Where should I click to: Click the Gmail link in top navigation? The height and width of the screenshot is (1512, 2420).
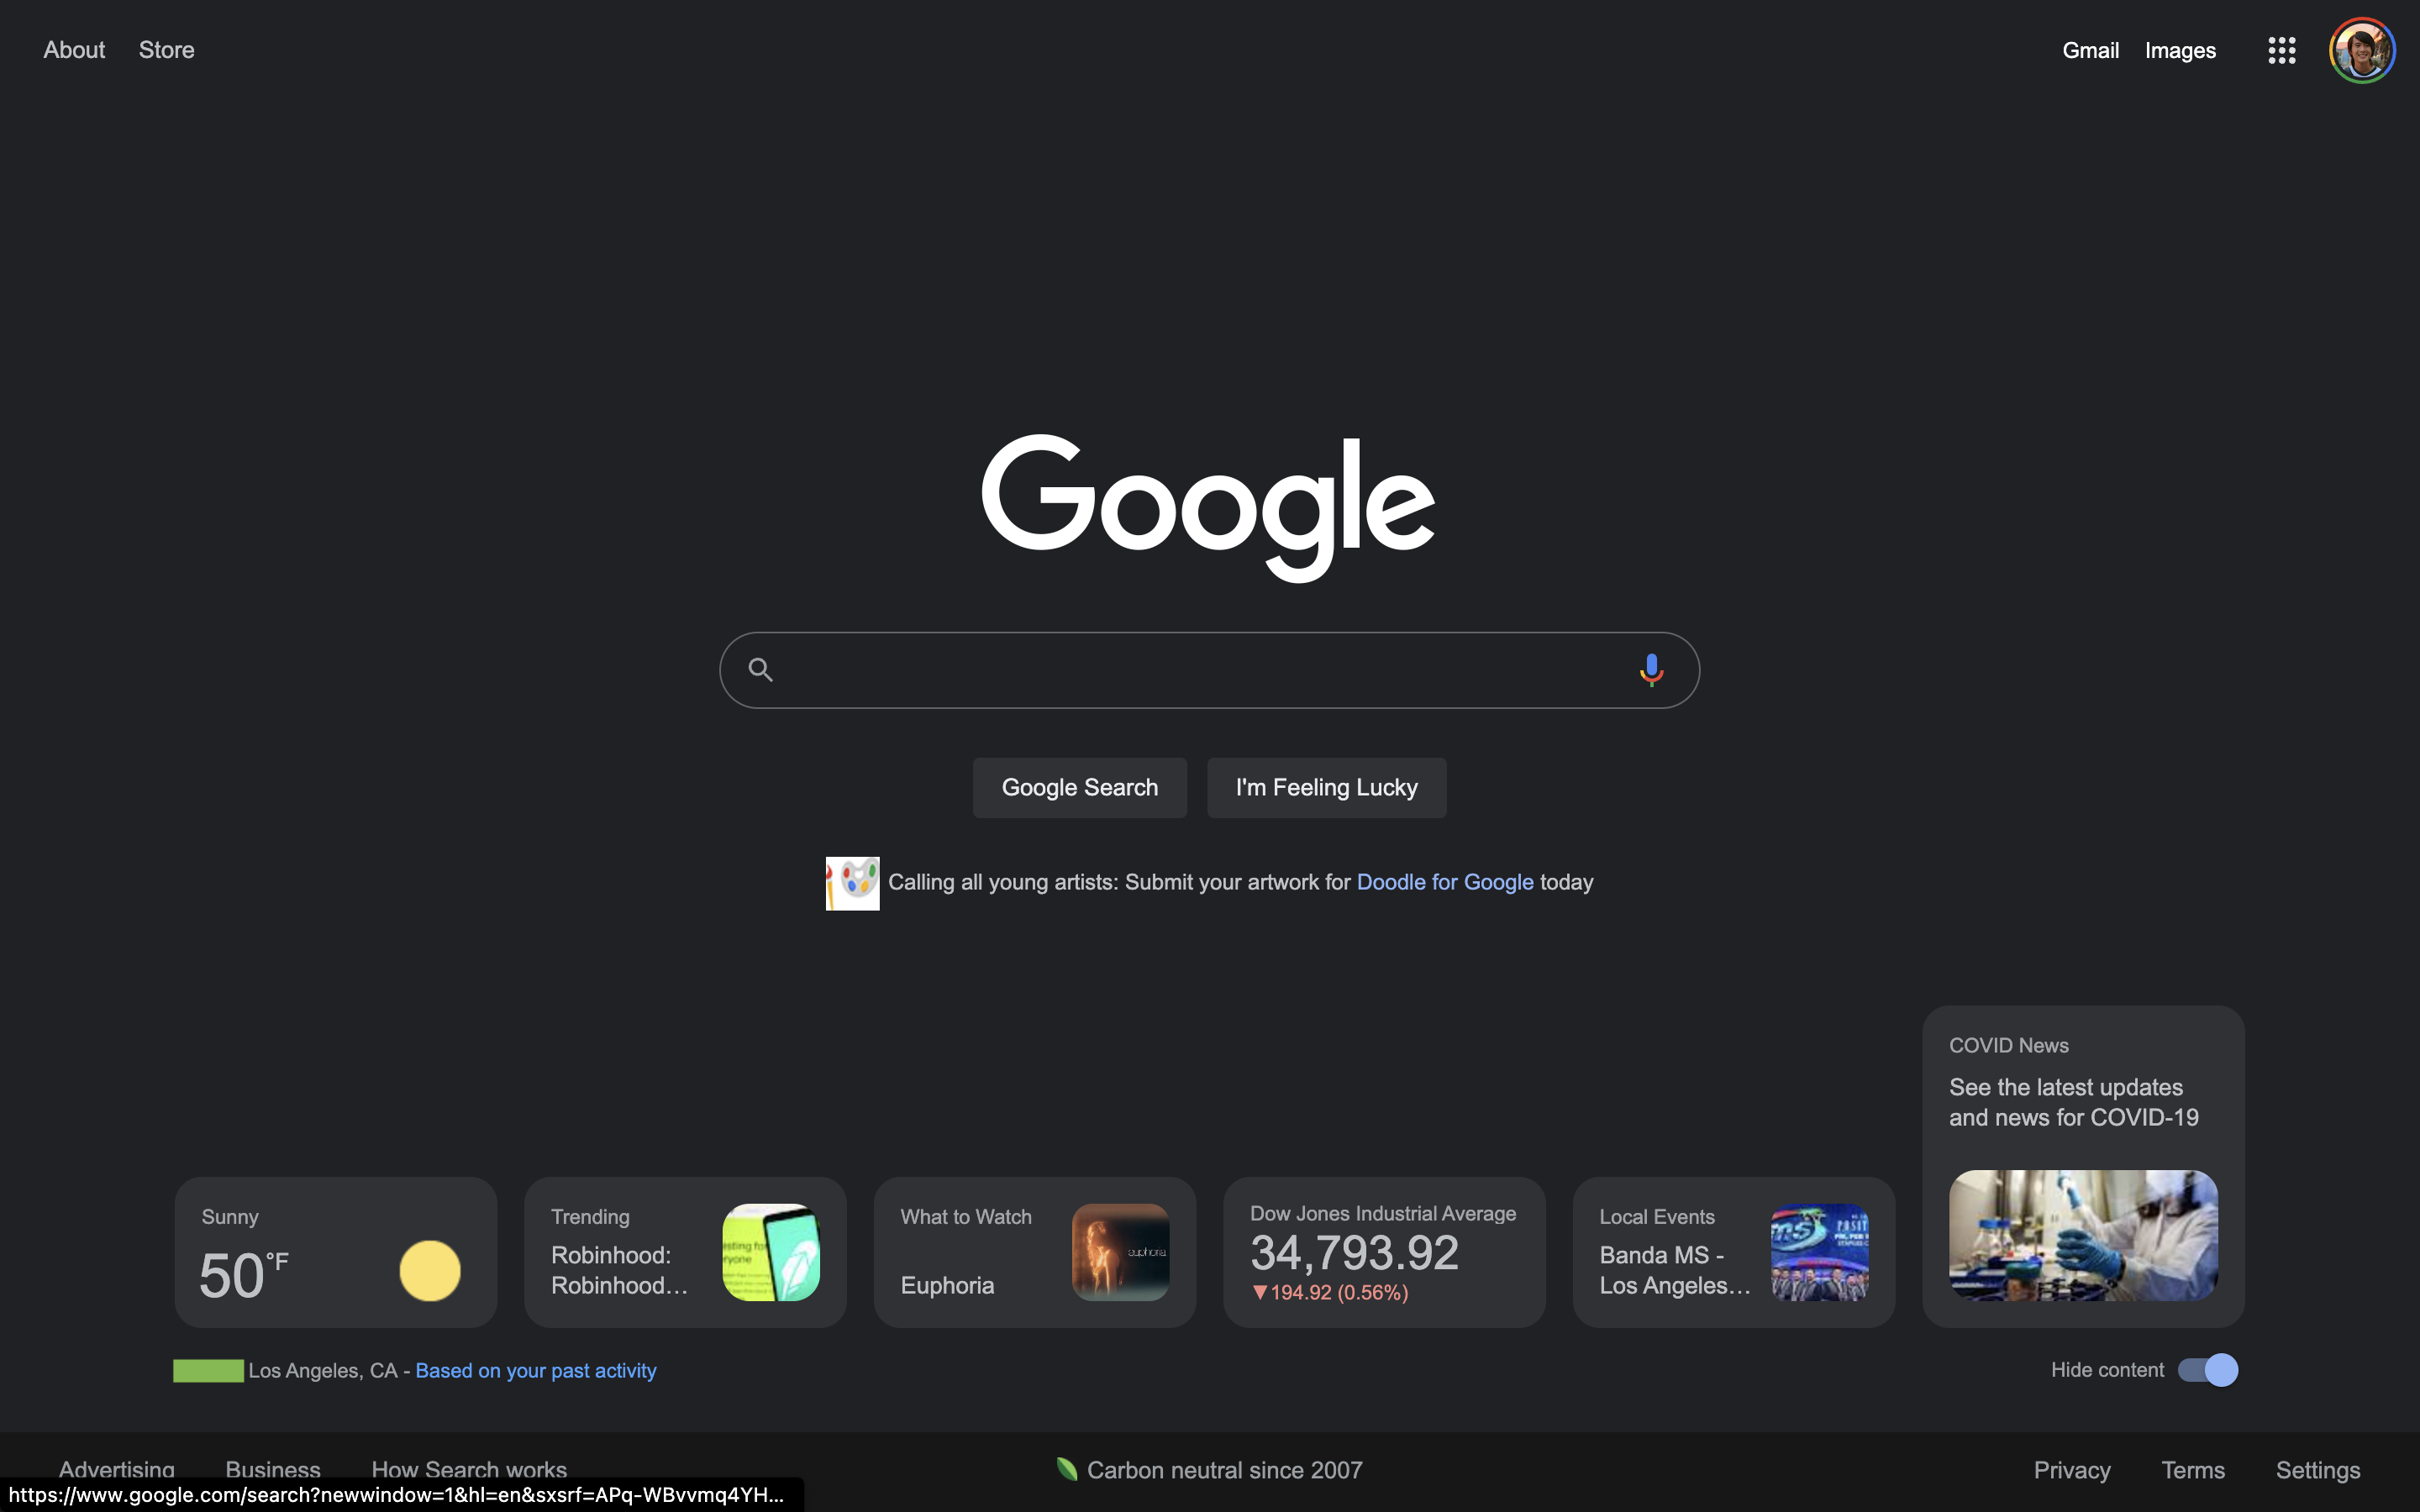tap(2089, 49)
